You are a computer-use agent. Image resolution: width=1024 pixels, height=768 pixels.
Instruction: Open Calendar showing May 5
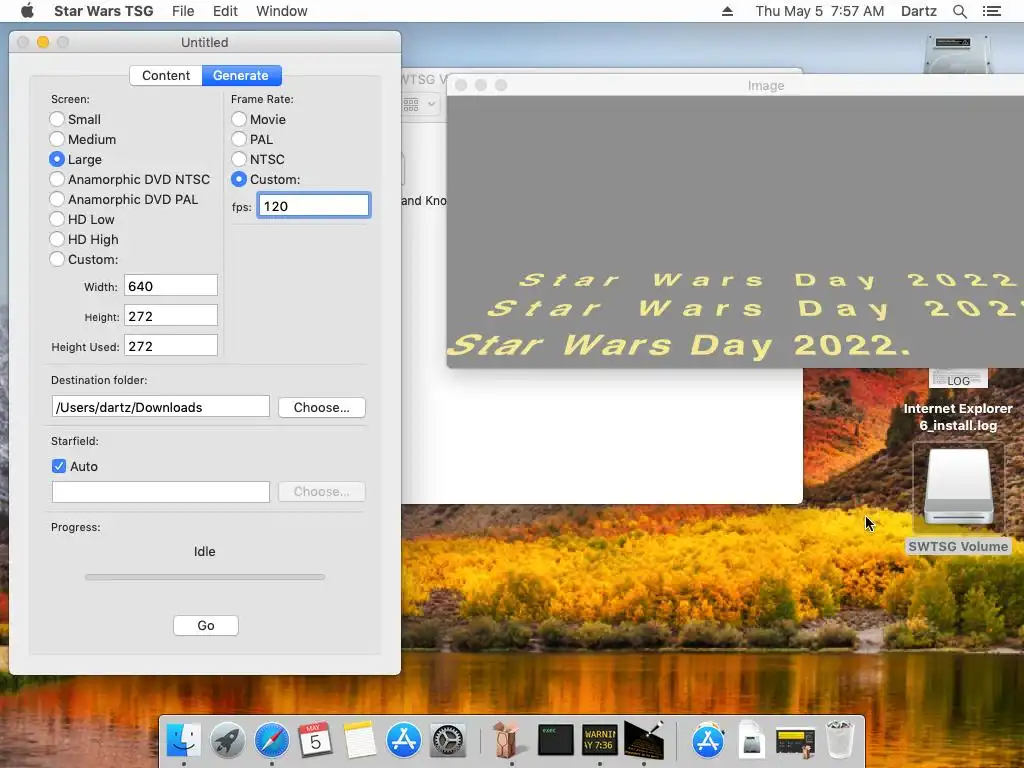315,741
